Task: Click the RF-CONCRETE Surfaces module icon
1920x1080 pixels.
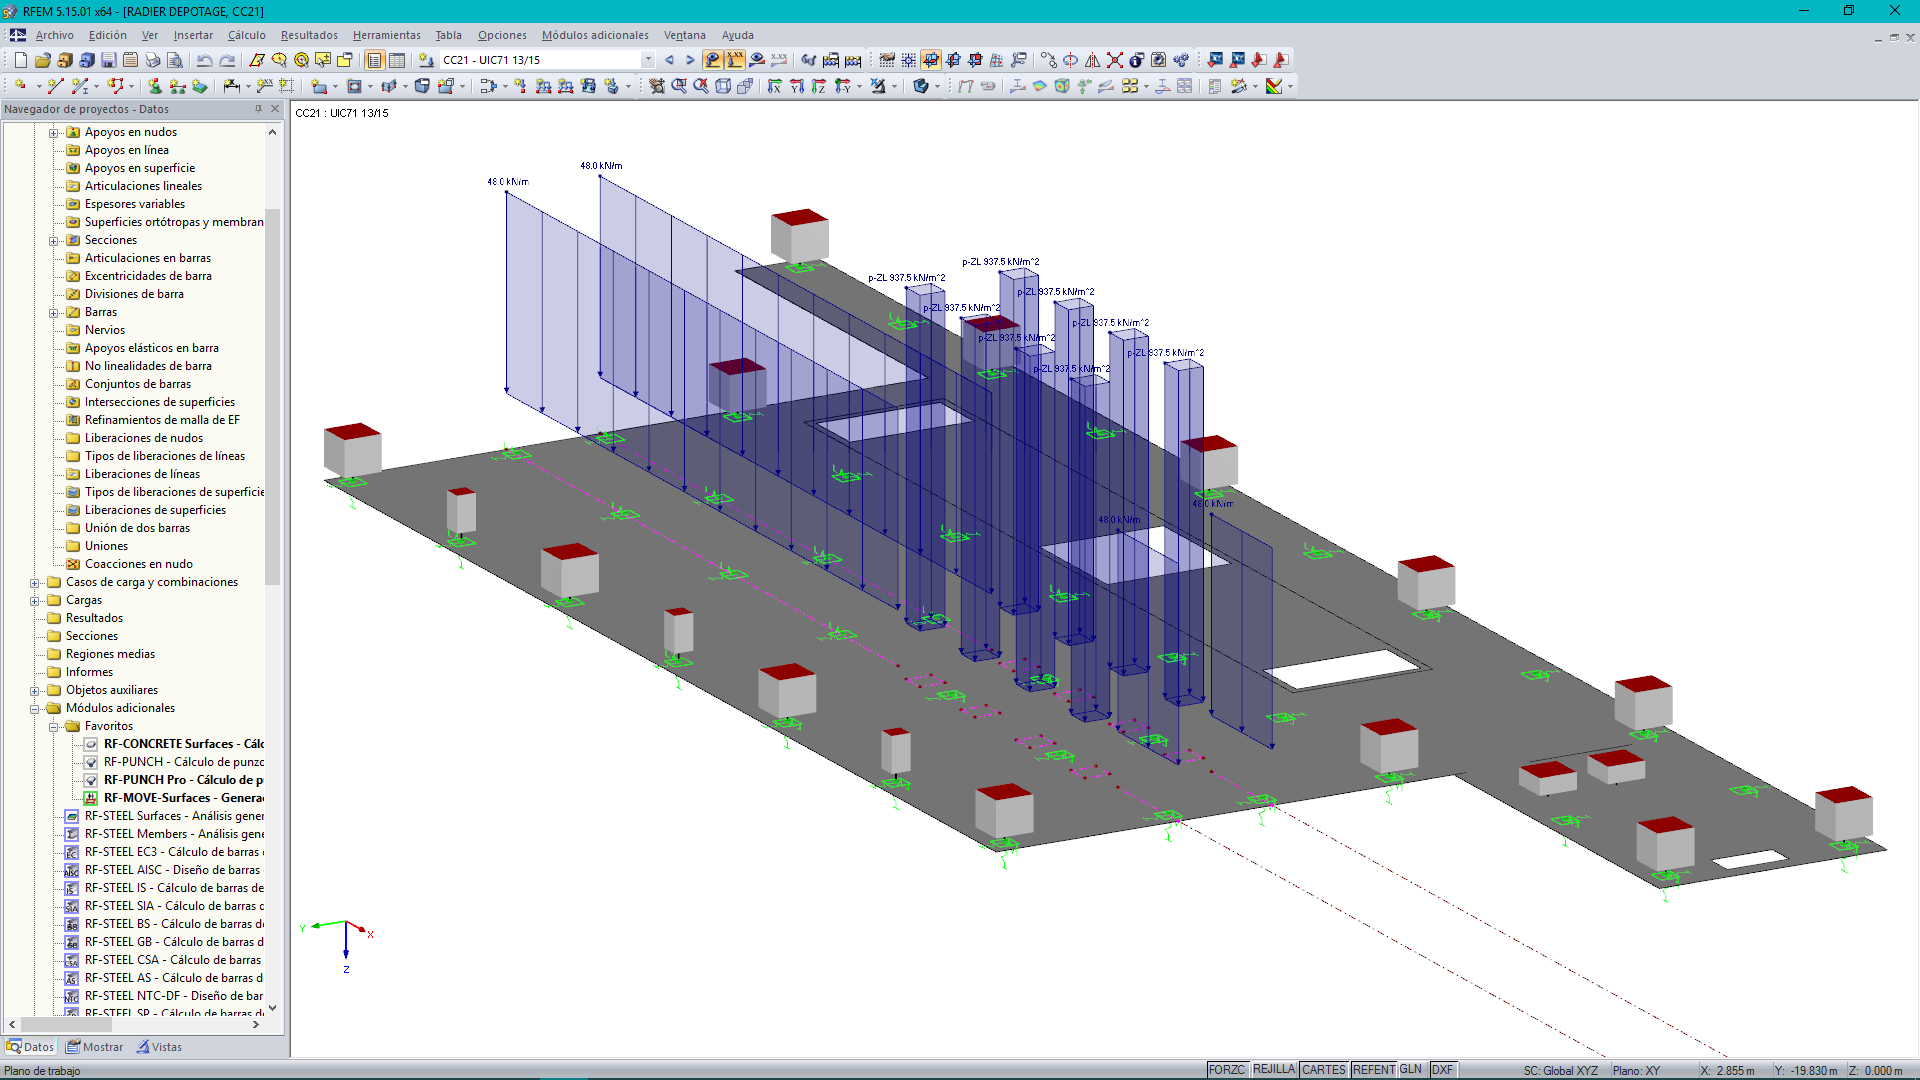Action: (x=88, y=744)
